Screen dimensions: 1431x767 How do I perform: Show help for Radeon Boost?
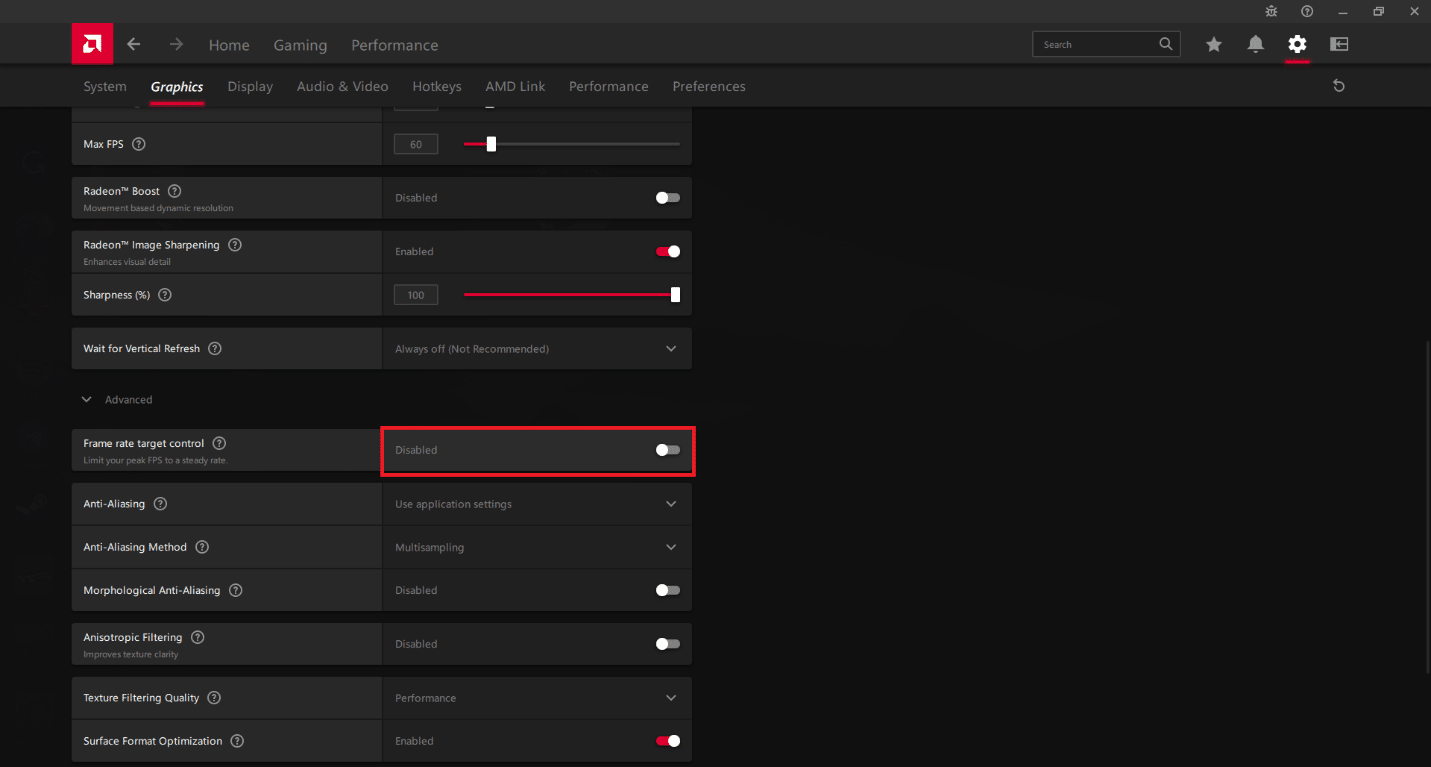175,191
